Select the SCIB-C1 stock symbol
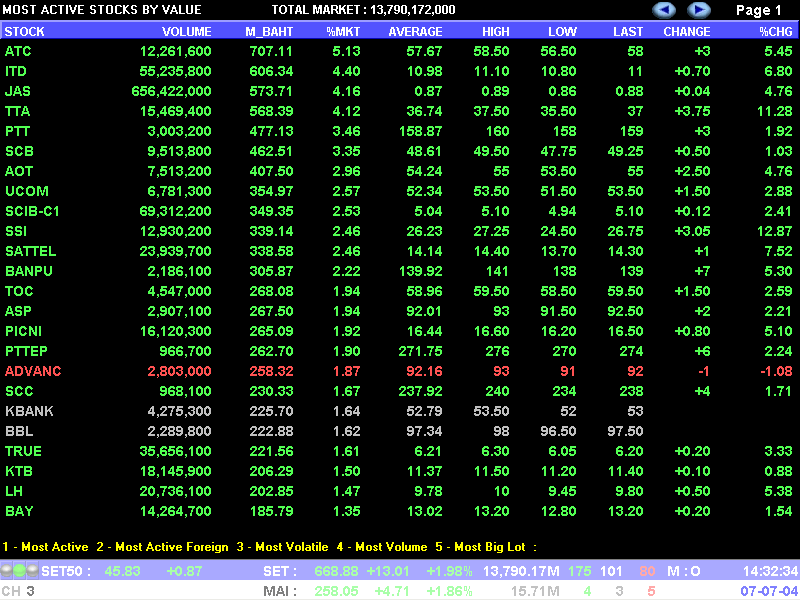Image resolution: width=800 pixels, height=600 pixels. pyautogui.click(x=32, y=211)
